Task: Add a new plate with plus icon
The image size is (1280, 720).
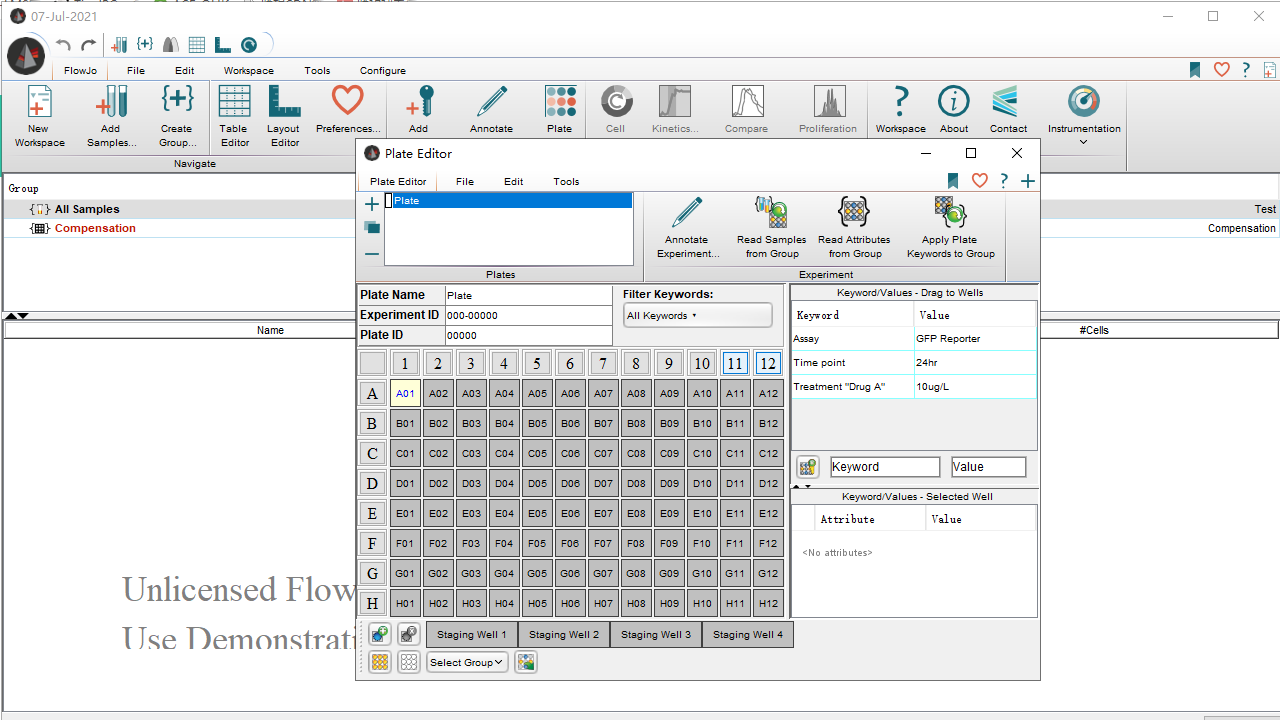Action: pyautogui.click(x=372, y=204)
